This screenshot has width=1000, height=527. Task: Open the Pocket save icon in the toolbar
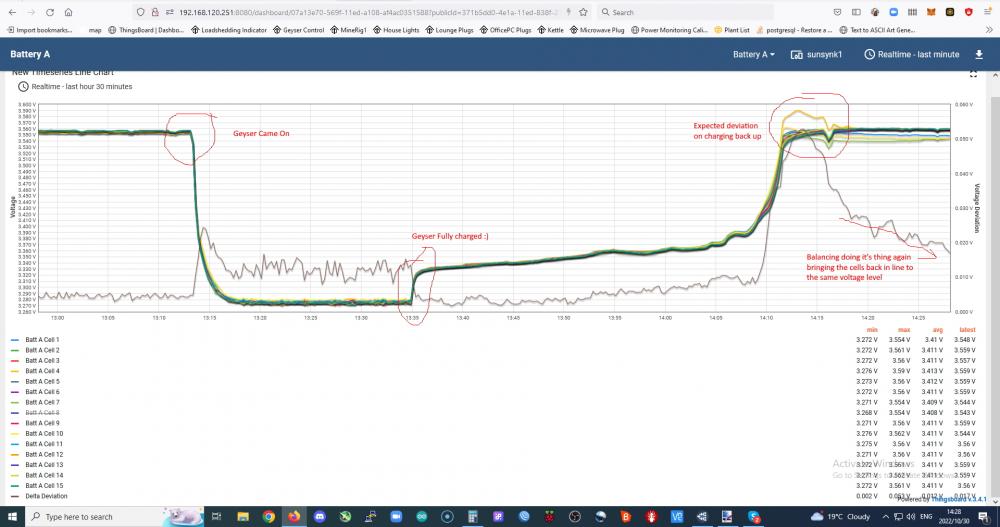tap(837, 12)
